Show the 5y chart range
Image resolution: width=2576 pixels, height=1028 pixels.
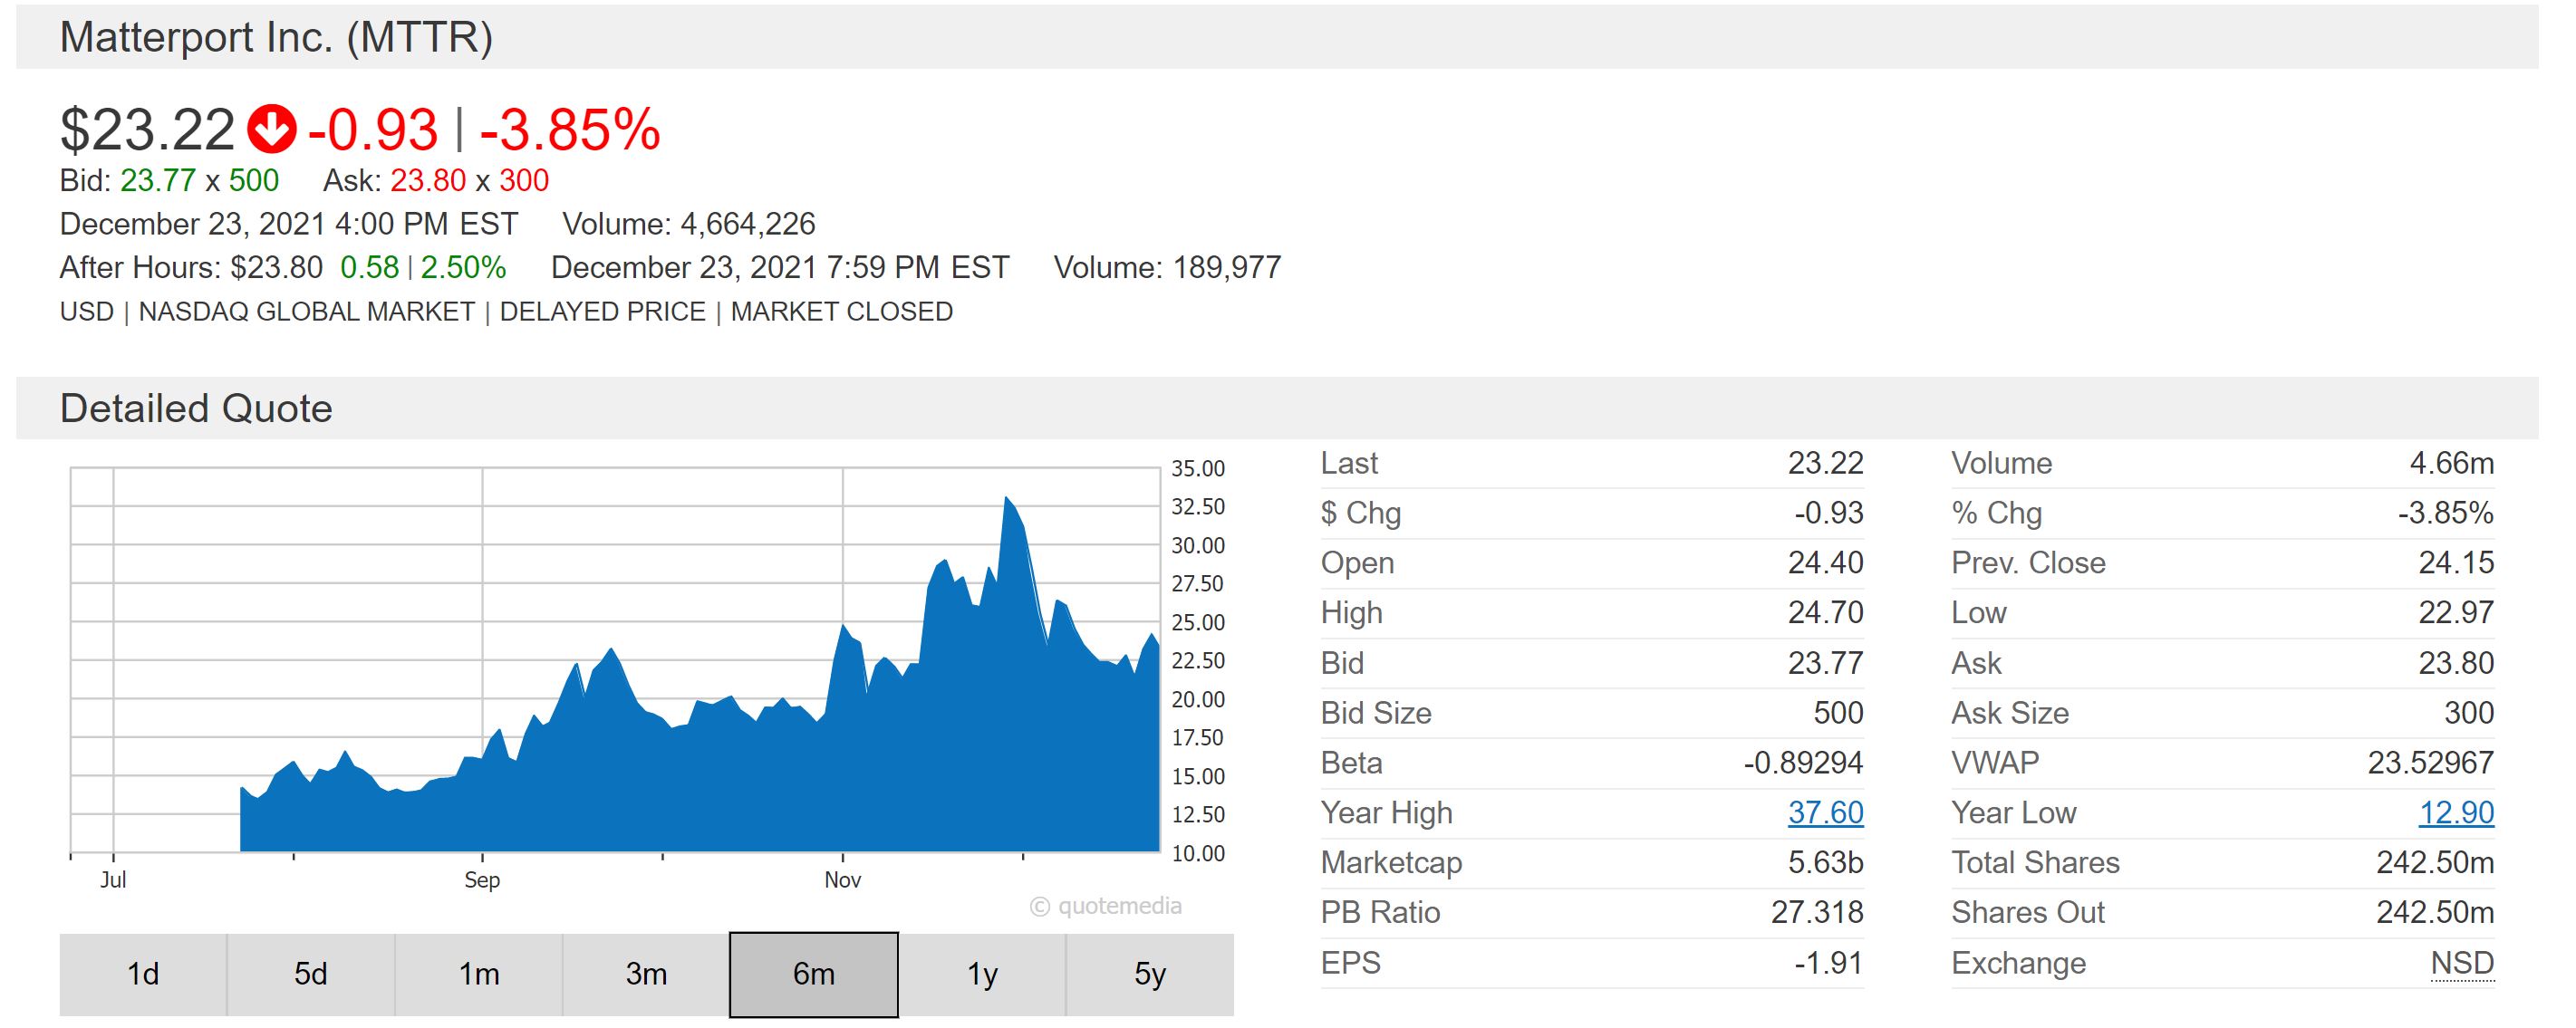(1150, 974)
